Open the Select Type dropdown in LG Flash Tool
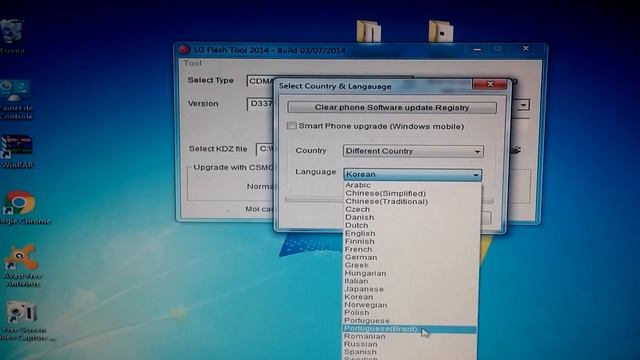Image resolution: width=640 pixels, height=360 pixels. point(260,81)
